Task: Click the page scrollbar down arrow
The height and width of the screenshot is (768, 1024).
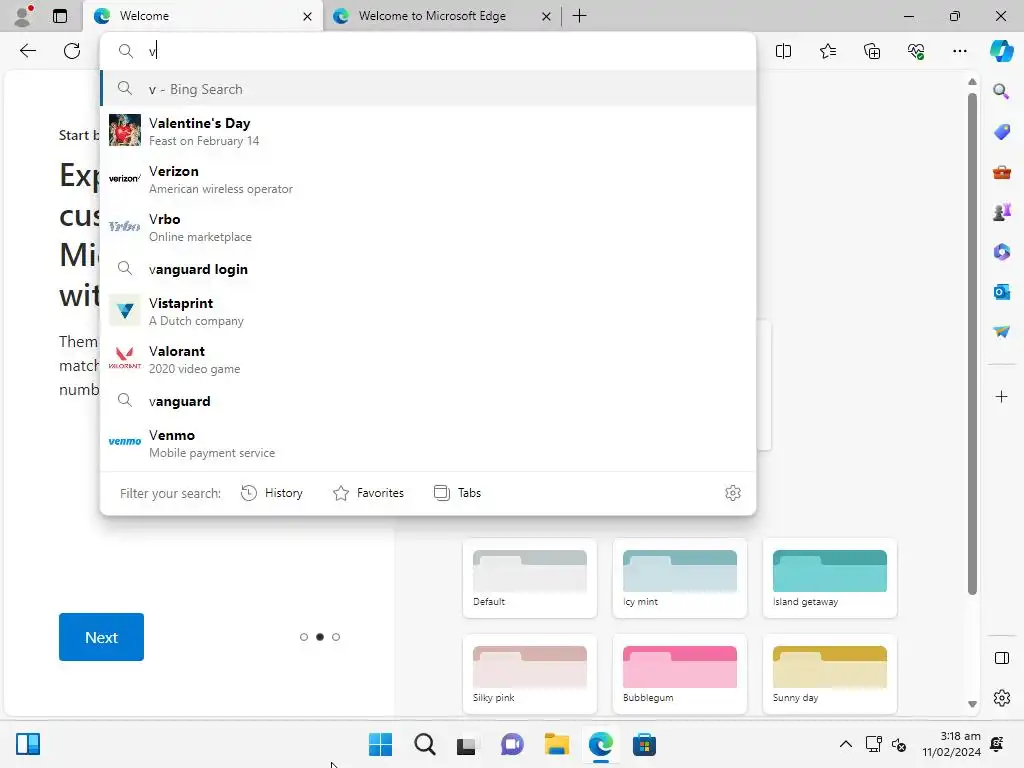Action: pyautogui.click(x=972, y=704)
